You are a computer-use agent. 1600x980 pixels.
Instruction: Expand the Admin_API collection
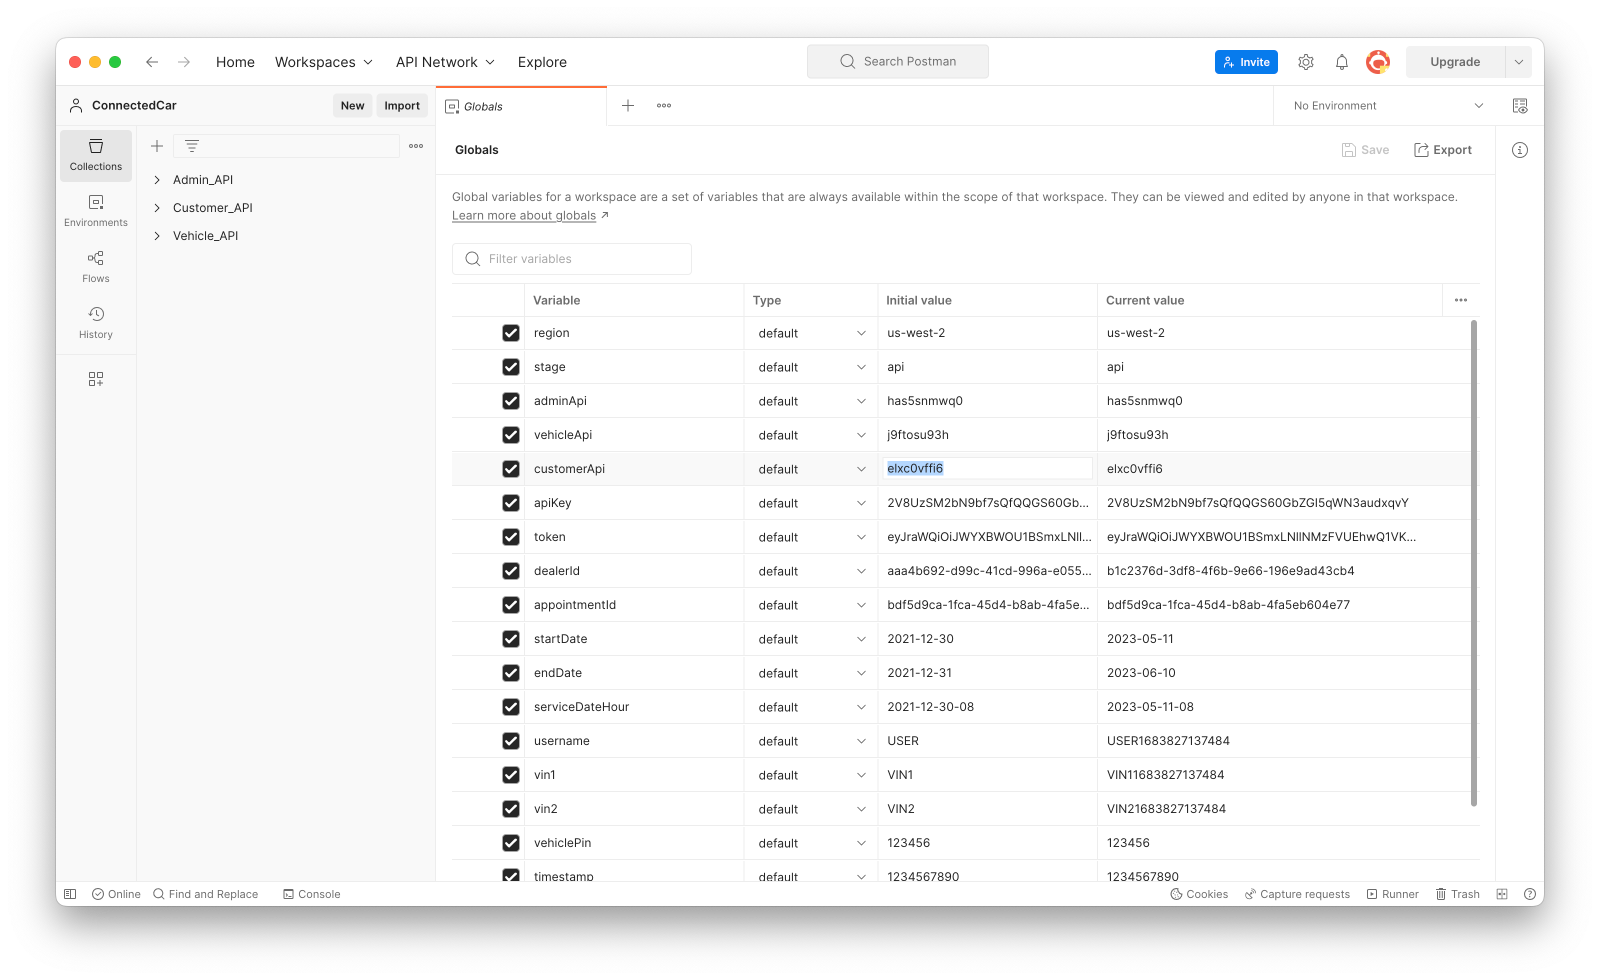[x=157, y=180]
